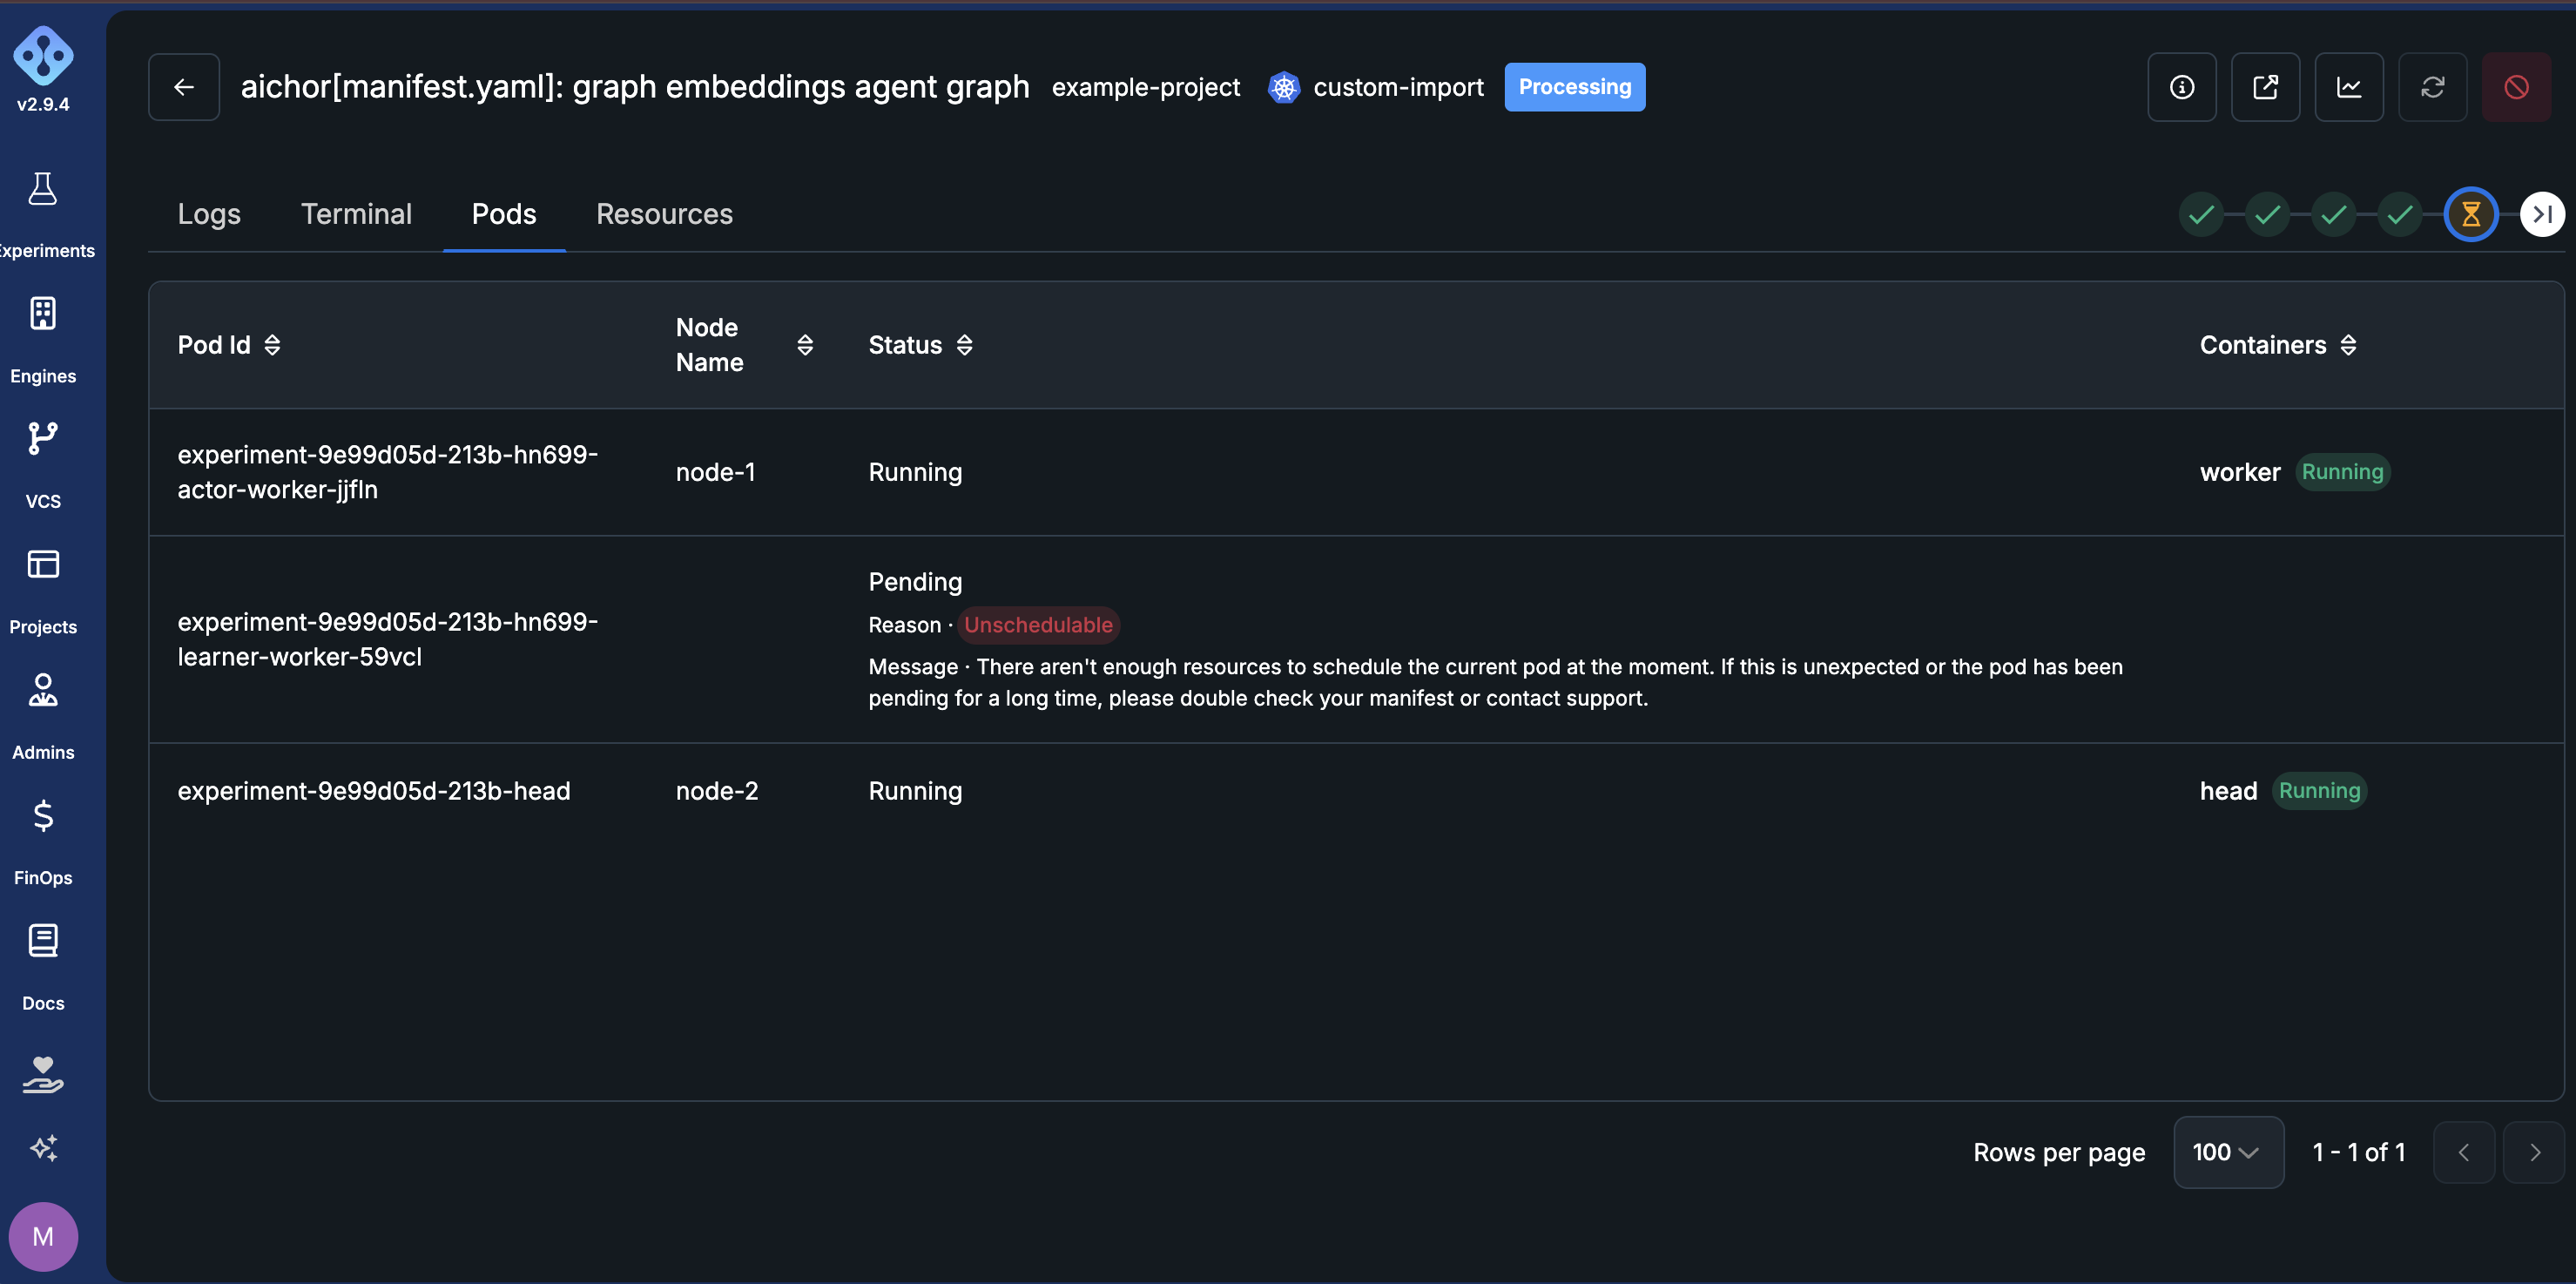Click the hourglass in-progress step marker
This screenshot has width=2576, height=1284.
click(x=2471, y=214)
